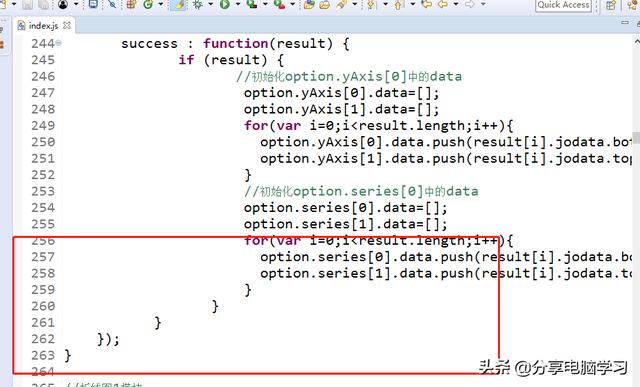Open the Back history dropdown arrow
Viewport: 640px width, 387px height.
click(x=456, y=4)
